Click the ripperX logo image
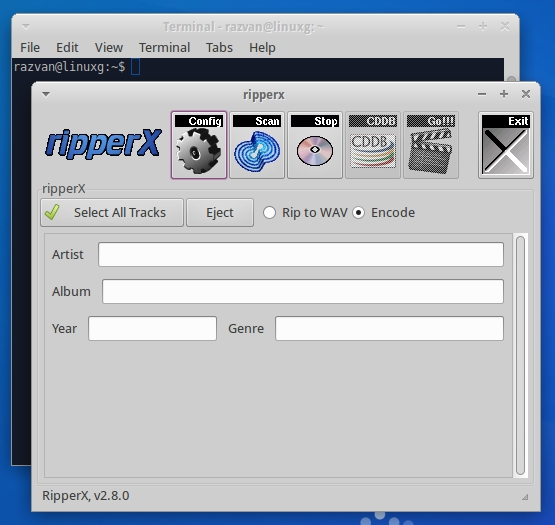Viewport: 555px width, 525px height. tap(103, 143)
